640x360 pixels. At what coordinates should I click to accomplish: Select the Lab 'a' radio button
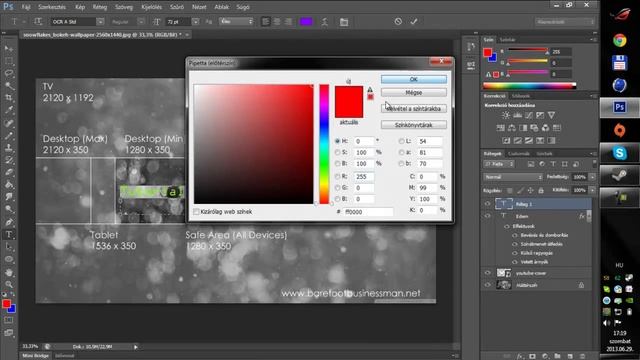coord(401,152)
